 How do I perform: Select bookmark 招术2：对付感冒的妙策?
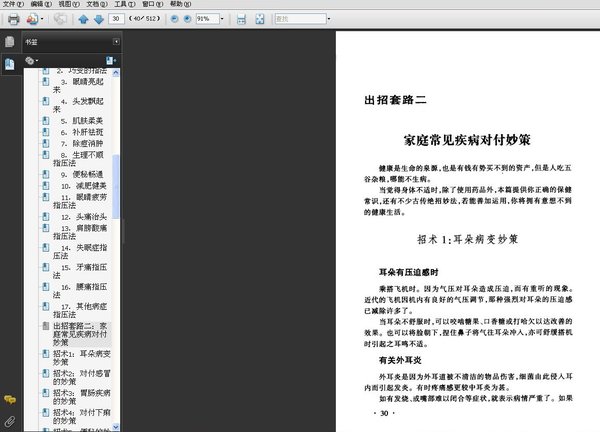click(82, 377)
